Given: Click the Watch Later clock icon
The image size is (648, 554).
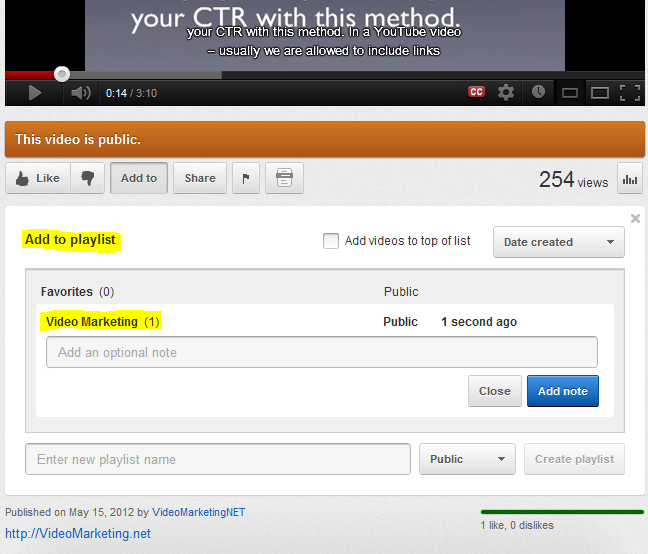Looking at the screenshot, I should click(x=538, y=92).
